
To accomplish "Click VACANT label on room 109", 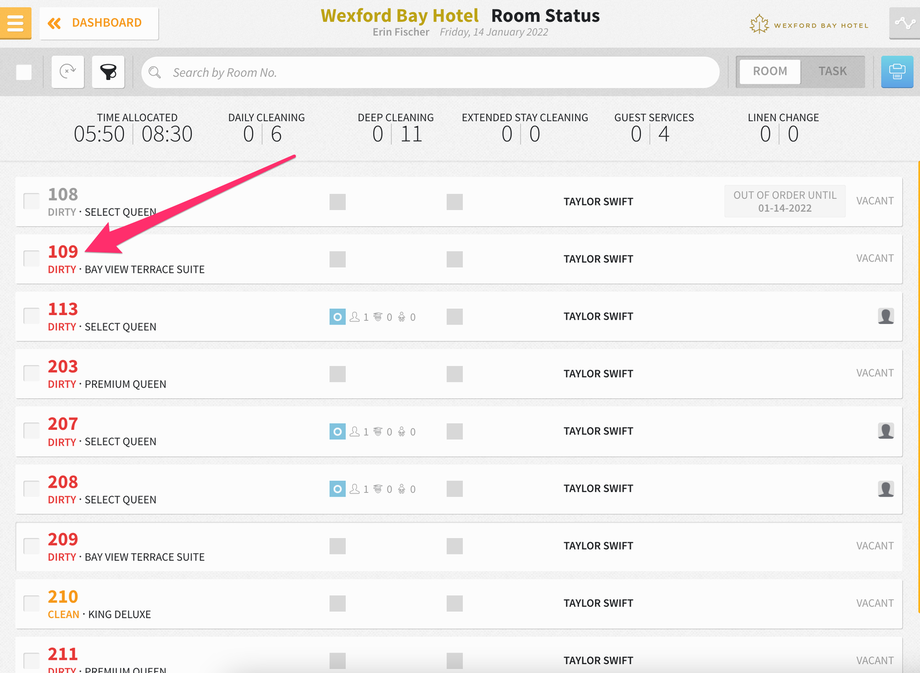I will coord(875,258).
